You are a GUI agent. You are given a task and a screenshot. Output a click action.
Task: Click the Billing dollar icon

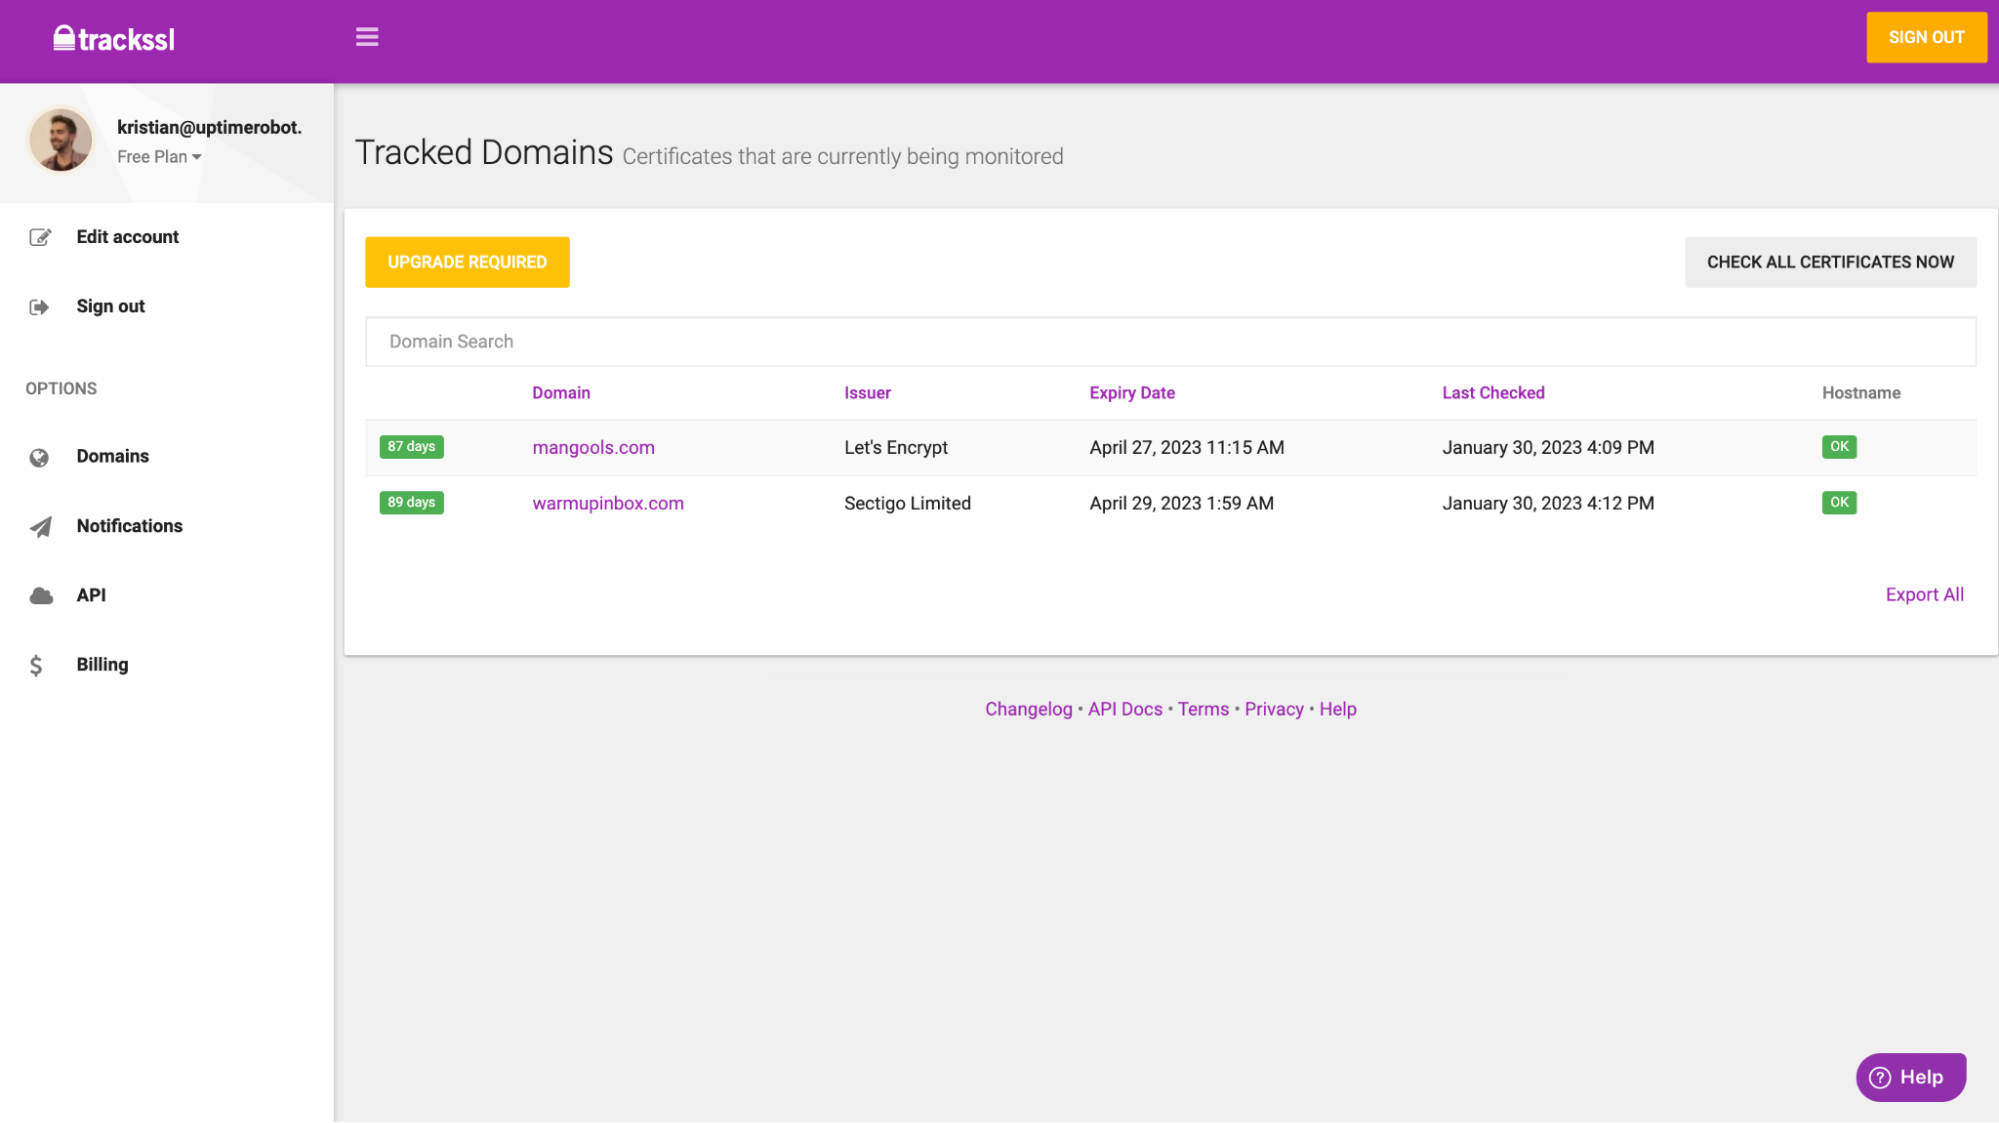[x=36, y=665]
